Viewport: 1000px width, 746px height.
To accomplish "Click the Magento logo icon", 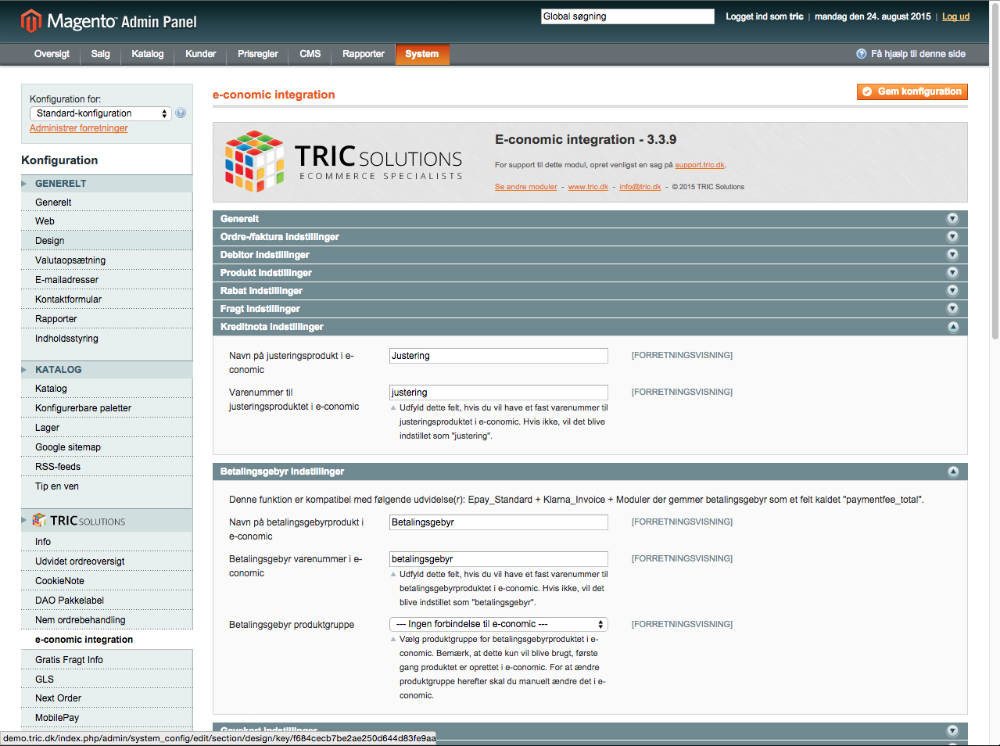I will click(x=31, y=19).
